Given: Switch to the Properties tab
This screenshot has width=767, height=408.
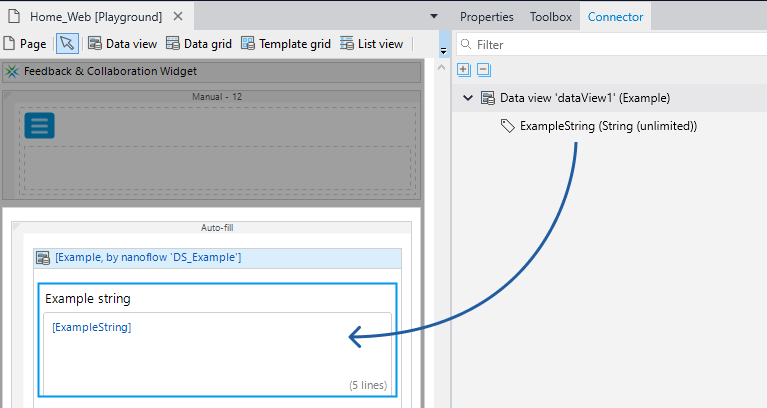Looking at the screenshot, I should 487,17.
